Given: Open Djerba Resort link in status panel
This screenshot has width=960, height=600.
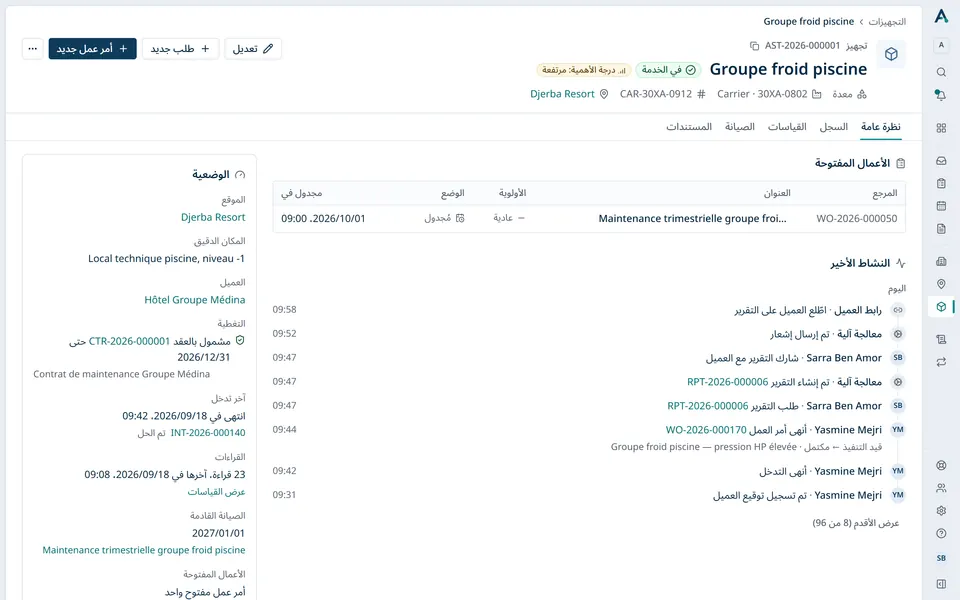Looking at the screenshot, I should click(x=213, y=217).
